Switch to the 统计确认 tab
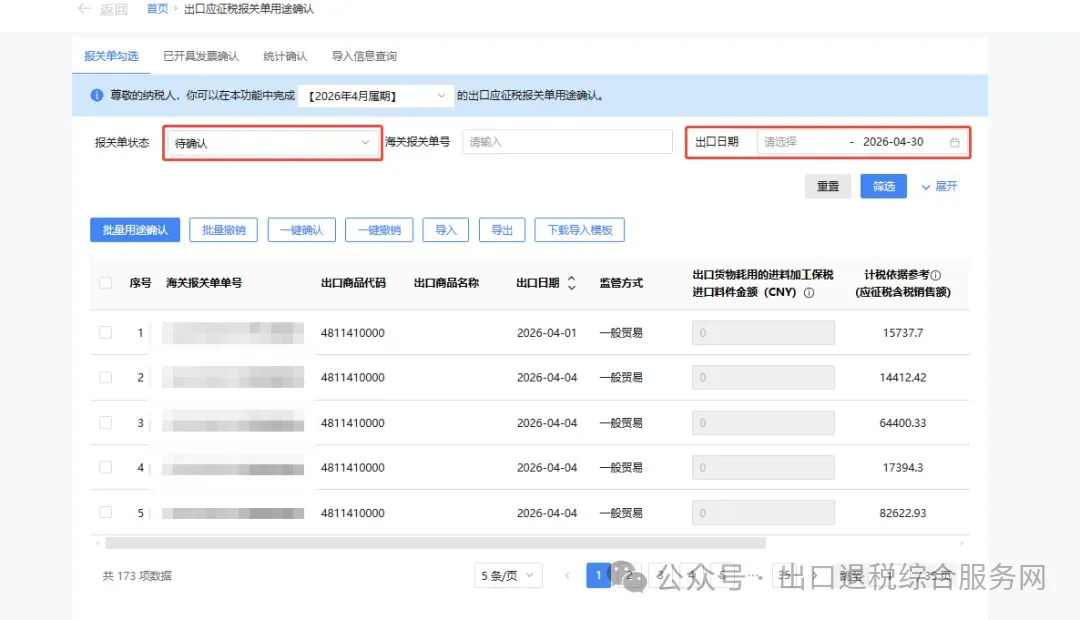 coord(285,56)
